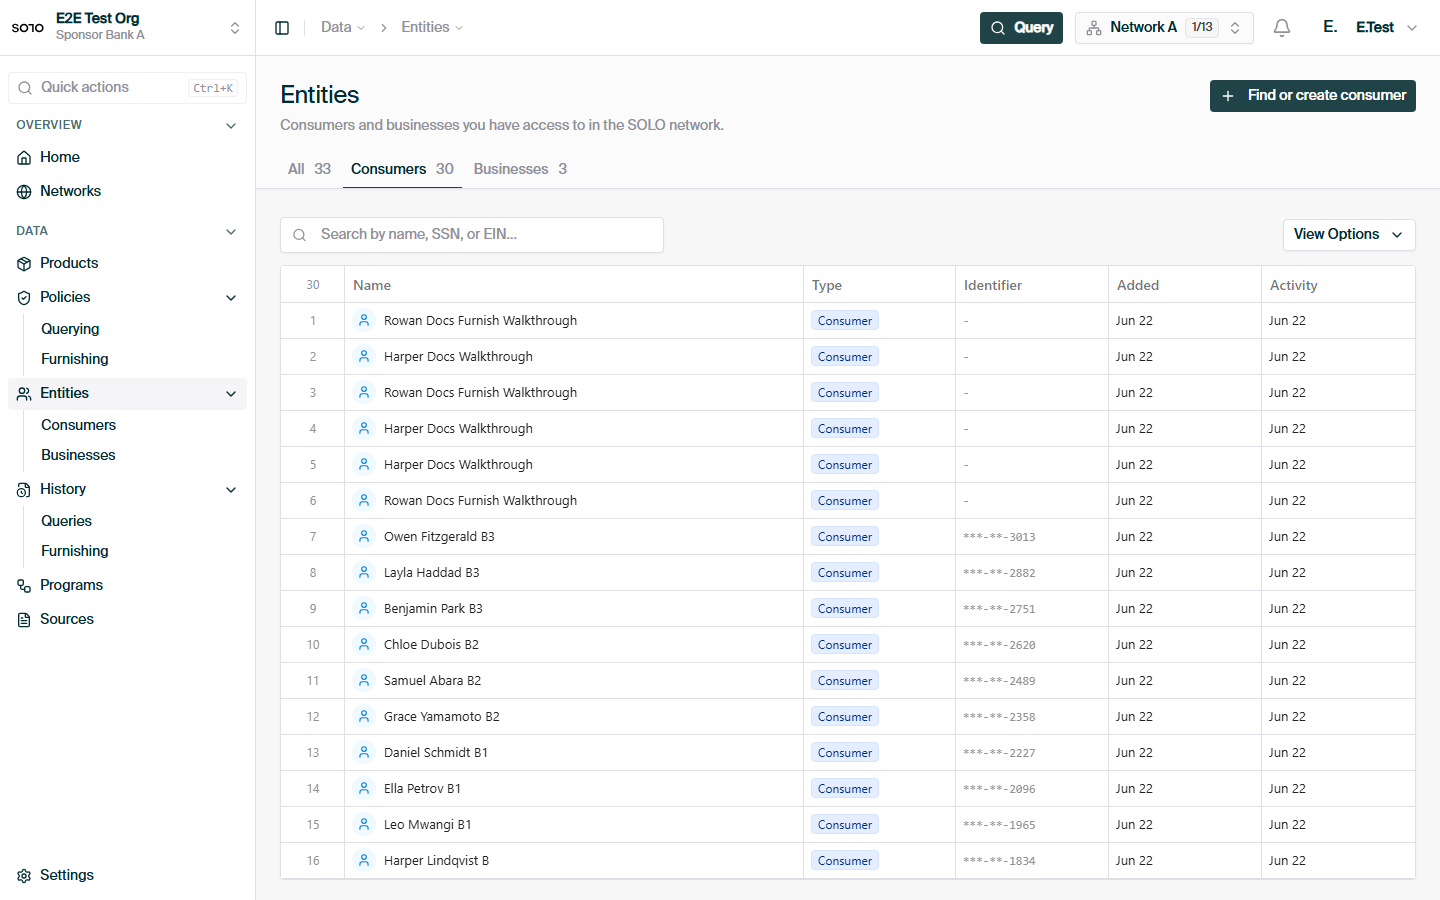
Task: Click the search magnifier in Quick actions
Action: pyautogui.click(x=25, y=88)
